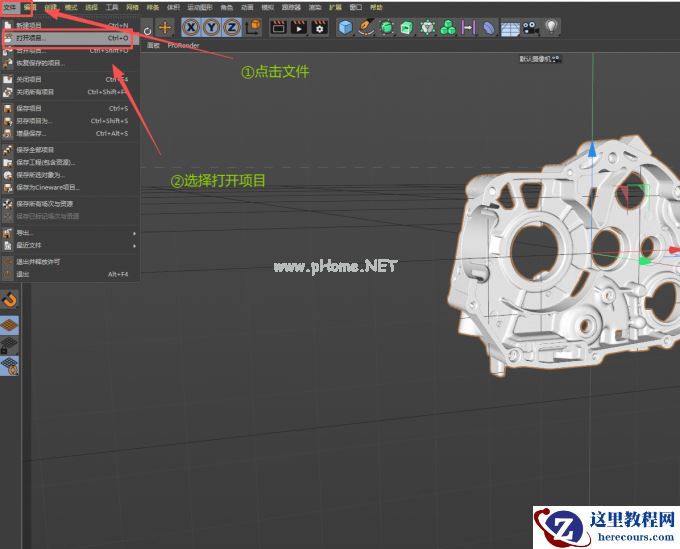Image resolution: width=680 pixels, height=549 pixels.
Task: Choose Close All Projects Ctrl+Shift+F4 entry
Action: [x=69, y=92]
